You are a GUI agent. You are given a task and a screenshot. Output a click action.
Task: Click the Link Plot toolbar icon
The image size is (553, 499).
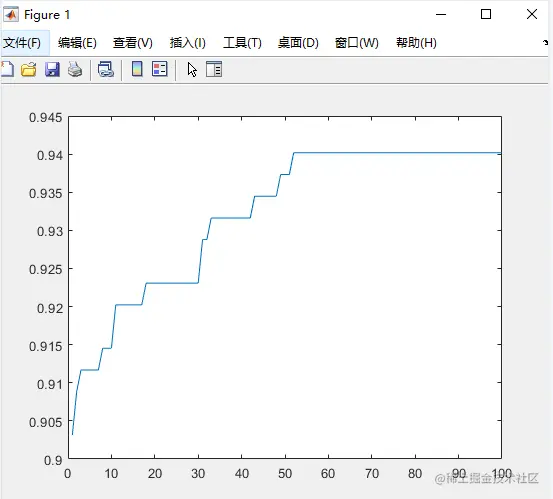[105, 69]
